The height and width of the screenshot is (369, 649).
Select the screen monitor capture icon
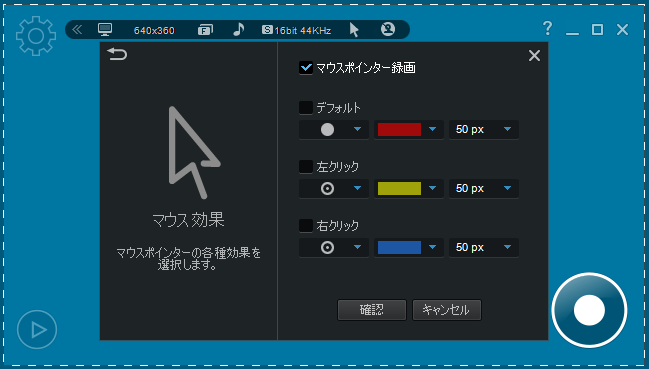point(105,30)
